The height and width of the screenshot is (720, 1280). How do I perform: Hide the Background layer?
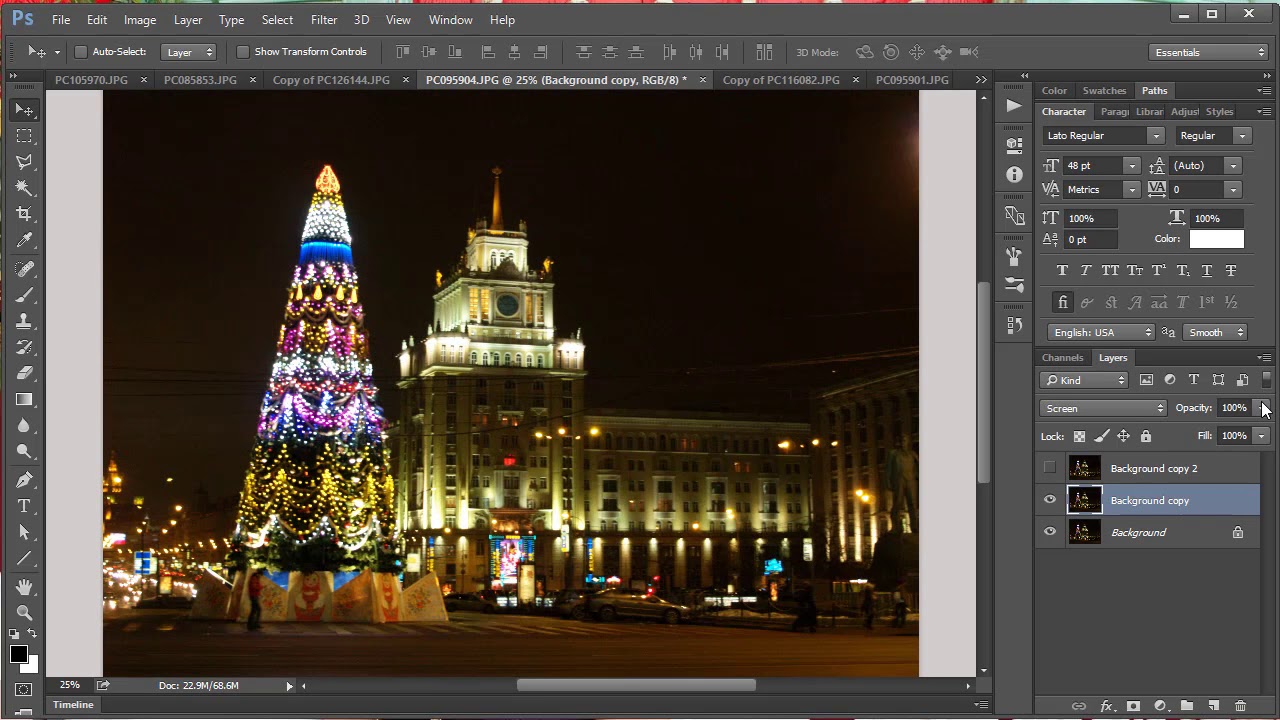(1050, 532)
